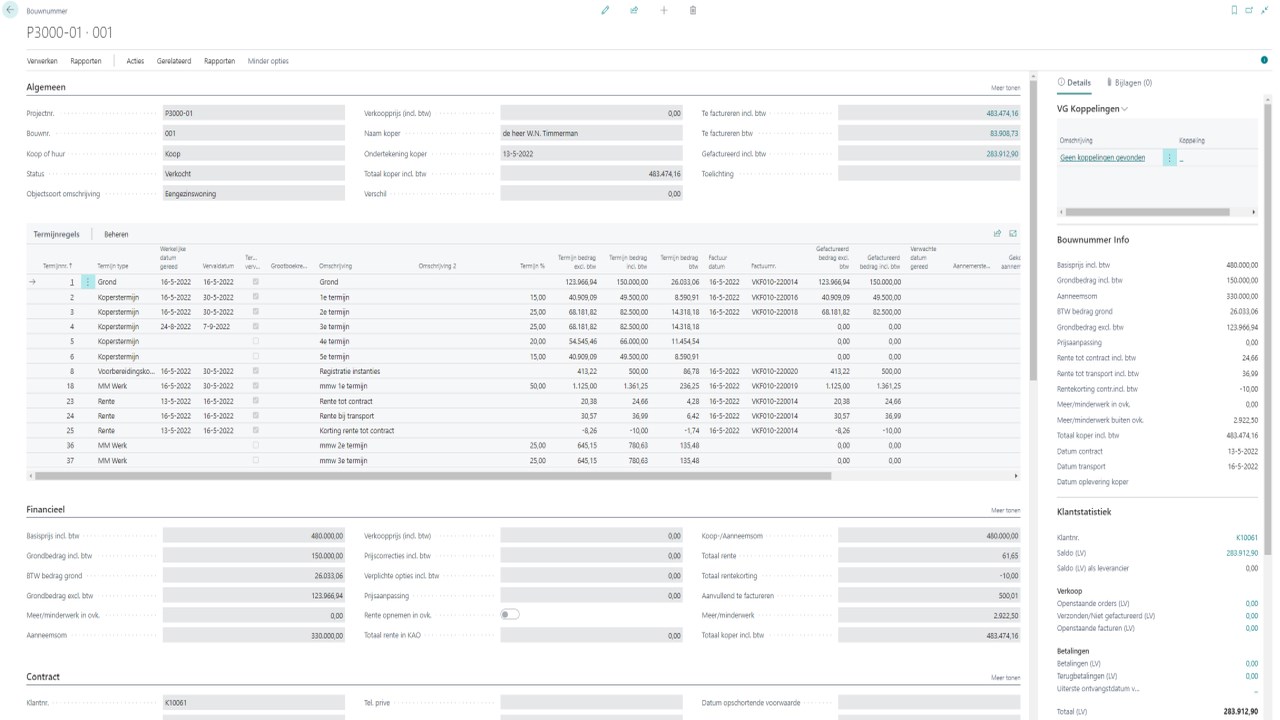Open the Verwerken menu
1280x720 pixels.
(42, 61)
